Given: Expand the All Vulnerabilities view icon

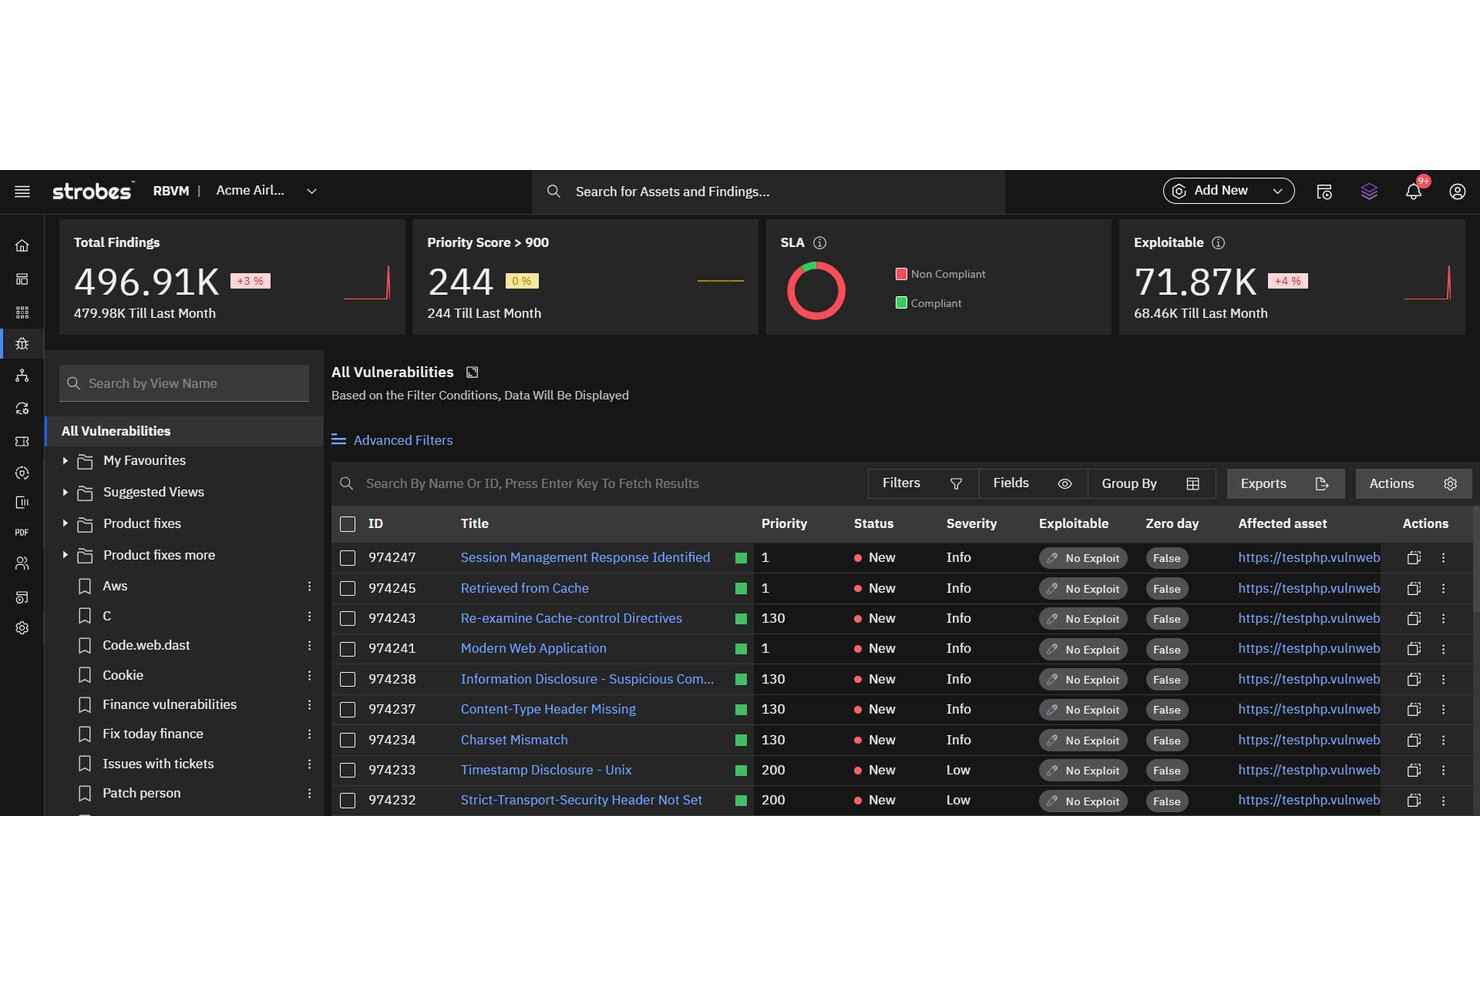Looking at the screenshot, I should (x=472, y=372).
